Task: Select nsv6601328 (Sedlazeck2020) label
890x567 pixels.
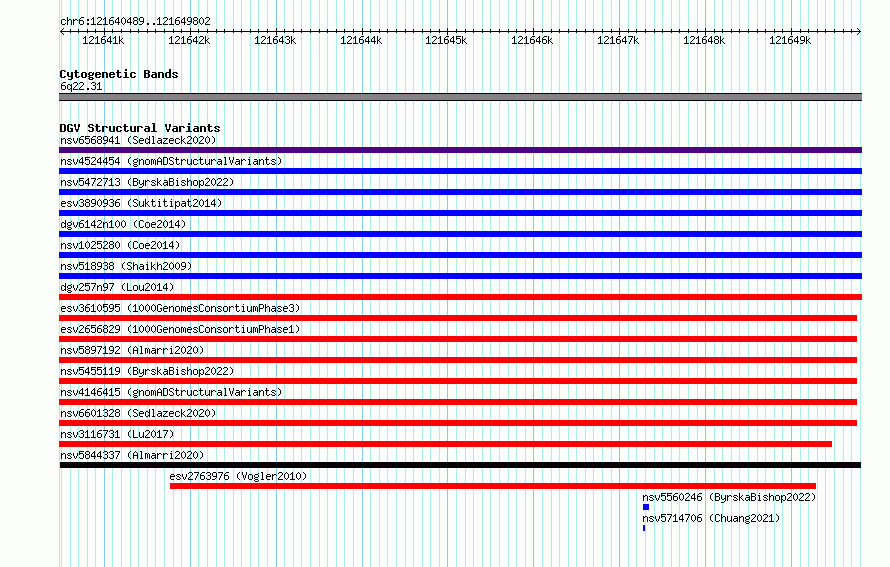Action: 138,413
